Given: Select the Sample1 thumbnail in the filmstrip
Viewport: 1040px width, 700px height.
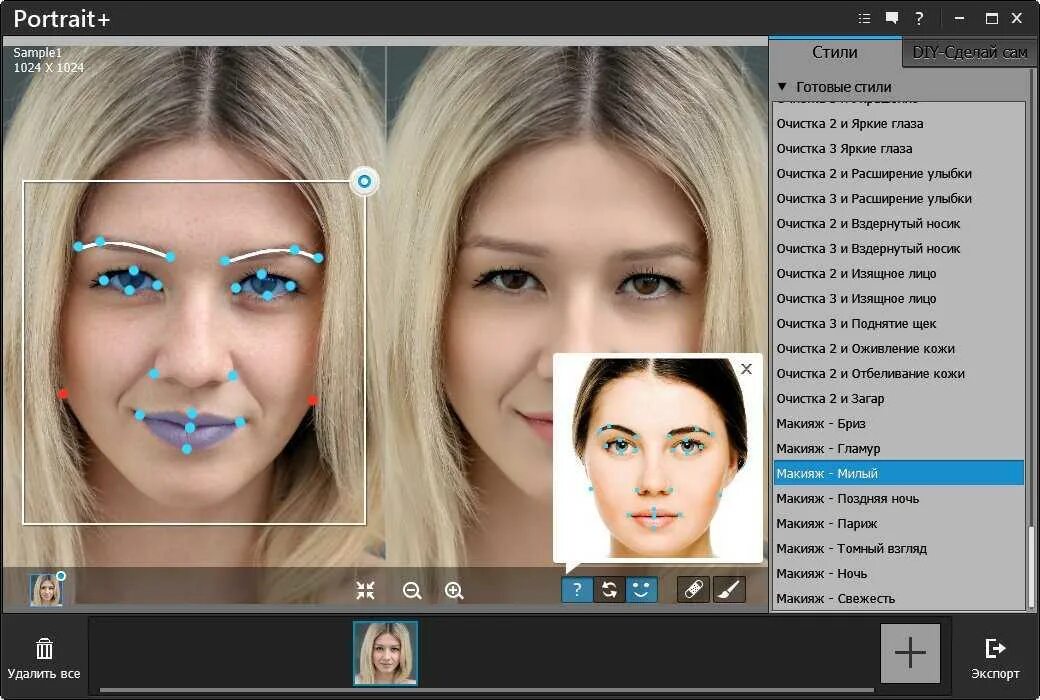Looking at the screenshot, I should pyautogui.click(x=385, y=653).
